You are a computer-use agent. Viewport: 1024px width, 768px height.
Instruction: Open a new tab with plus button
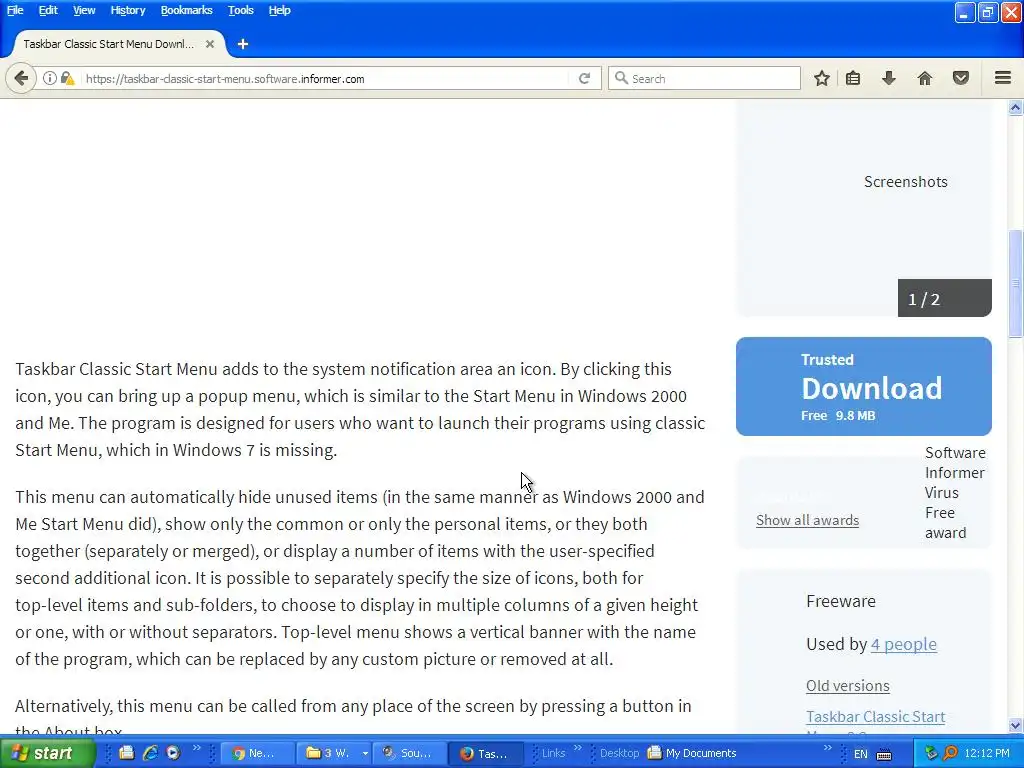(243, 44)
